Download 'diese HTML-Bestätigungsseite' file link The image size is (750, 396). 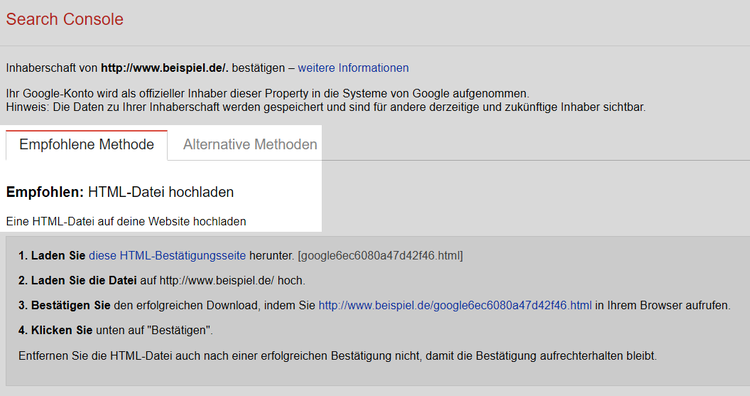click(167, 256)
